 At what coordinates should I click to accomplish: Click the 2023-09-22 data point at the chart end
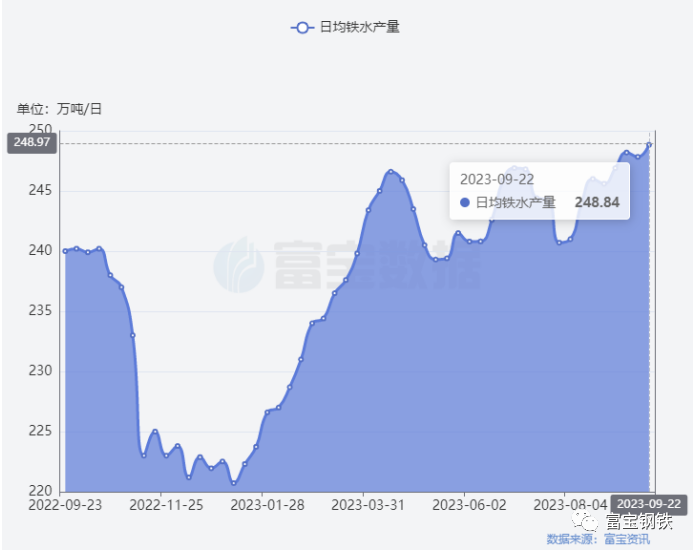point(649,145)
